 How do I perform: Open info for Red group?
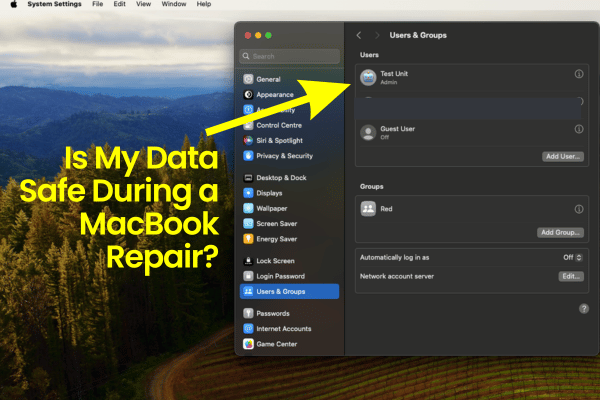click(579, 209)
